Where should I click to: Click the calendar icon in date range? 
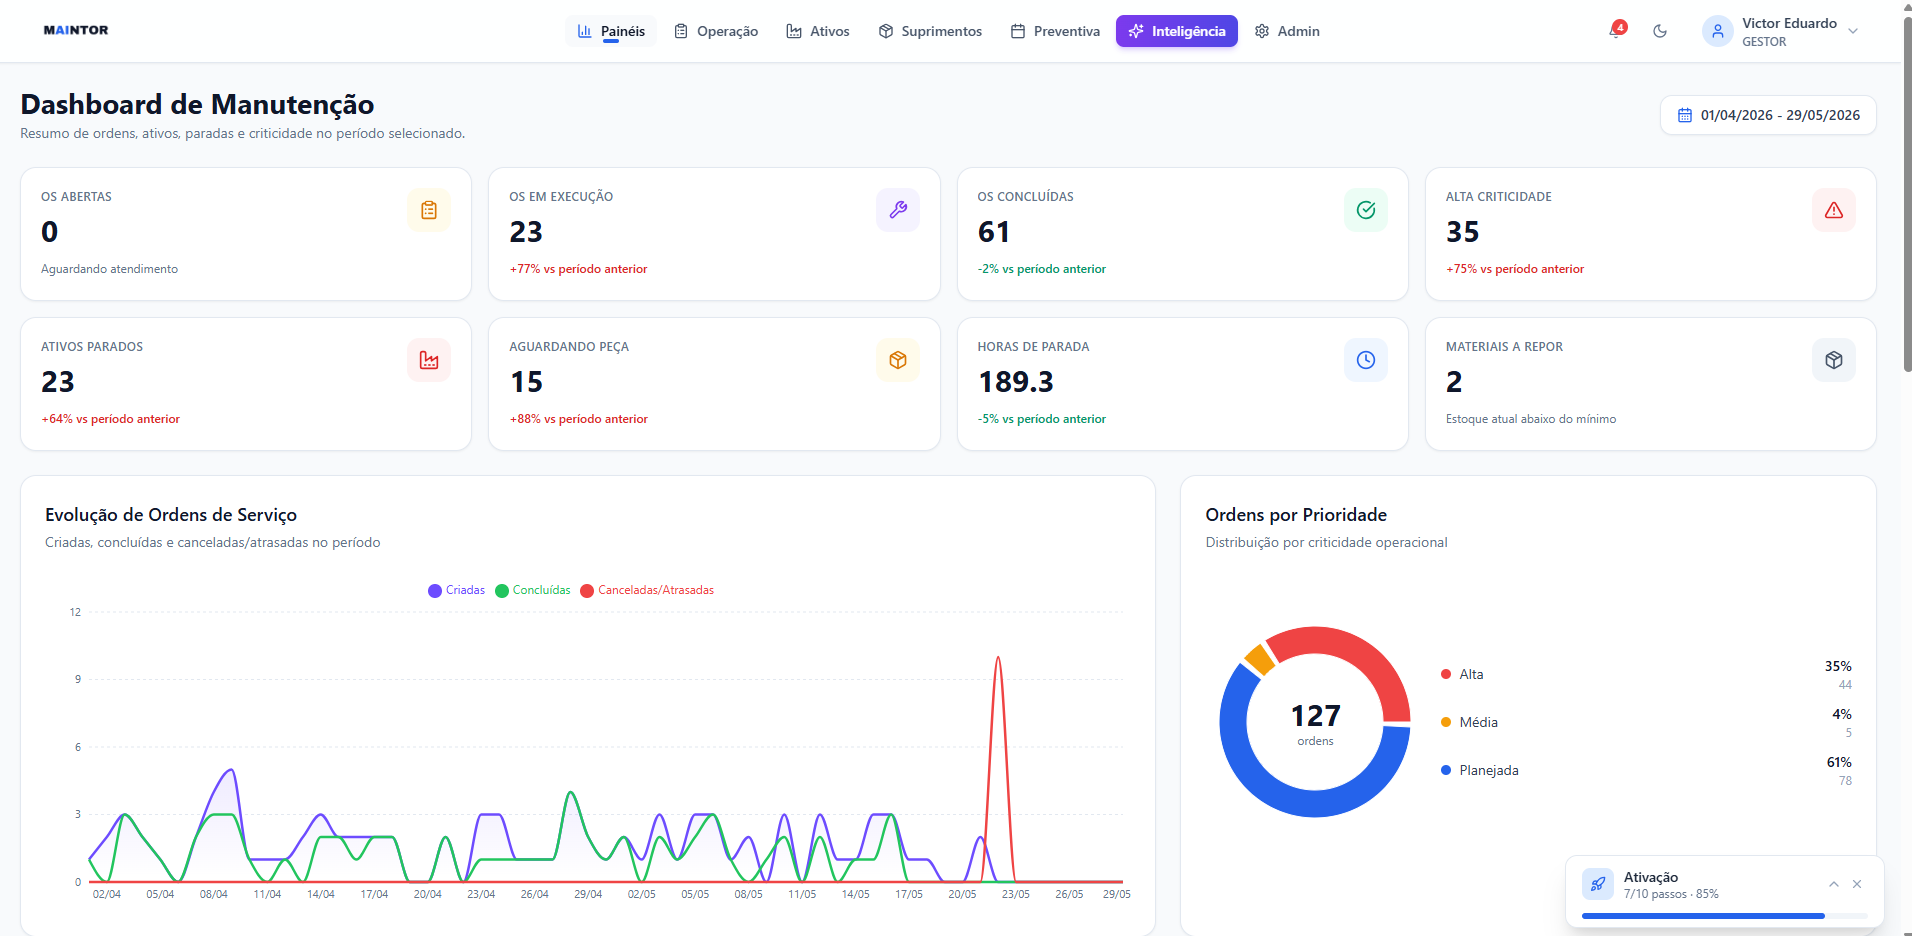tap(1685, 115)
